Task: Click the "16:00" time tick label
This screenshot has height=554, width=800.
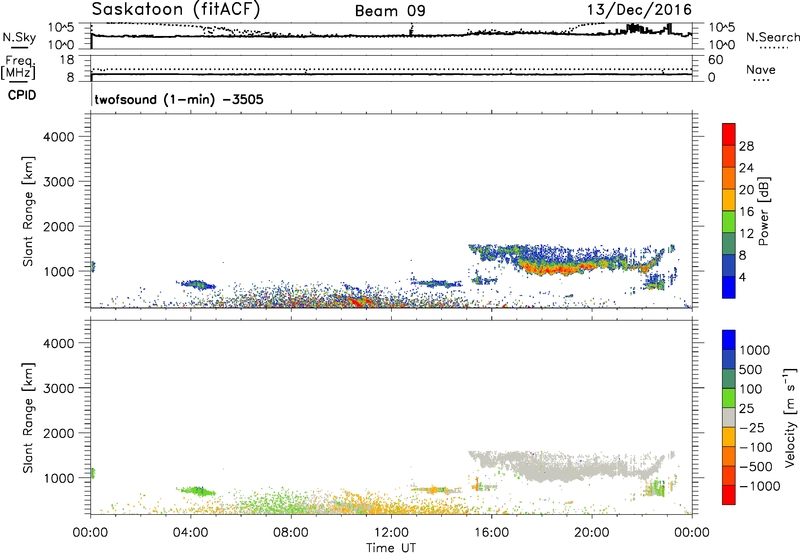Action: tap(491, 533)
